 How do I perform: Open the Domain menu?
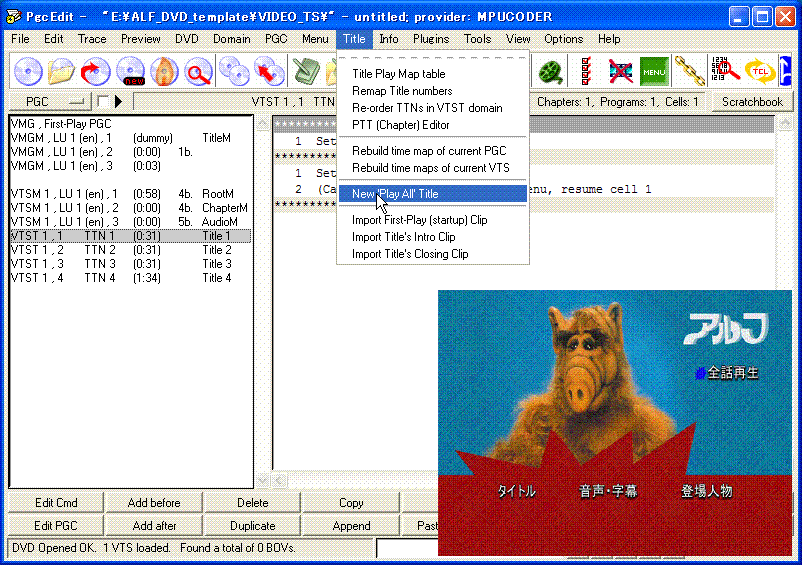[x=232, y=39]
